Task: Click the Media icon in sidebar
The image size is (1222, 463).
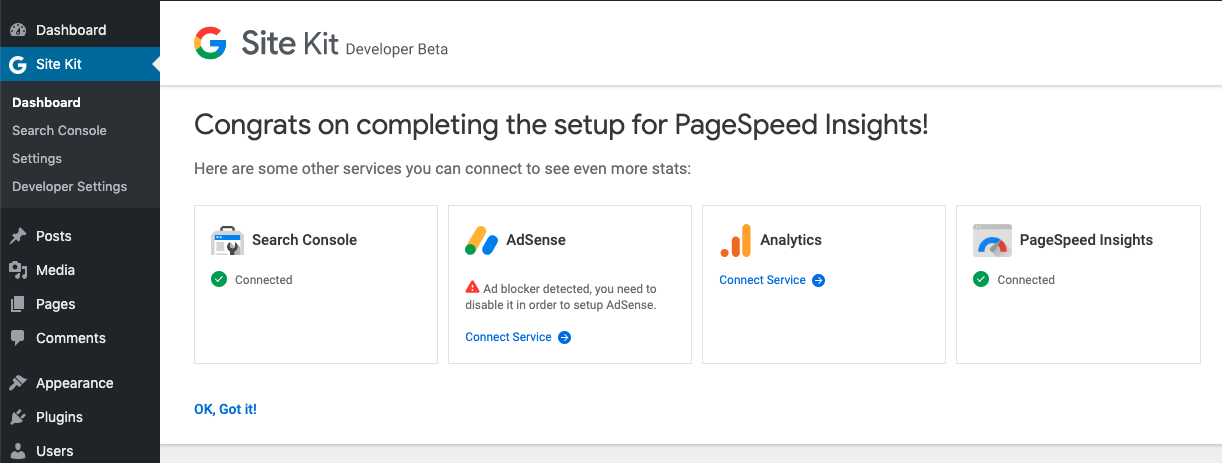Action: click(17, 270)
